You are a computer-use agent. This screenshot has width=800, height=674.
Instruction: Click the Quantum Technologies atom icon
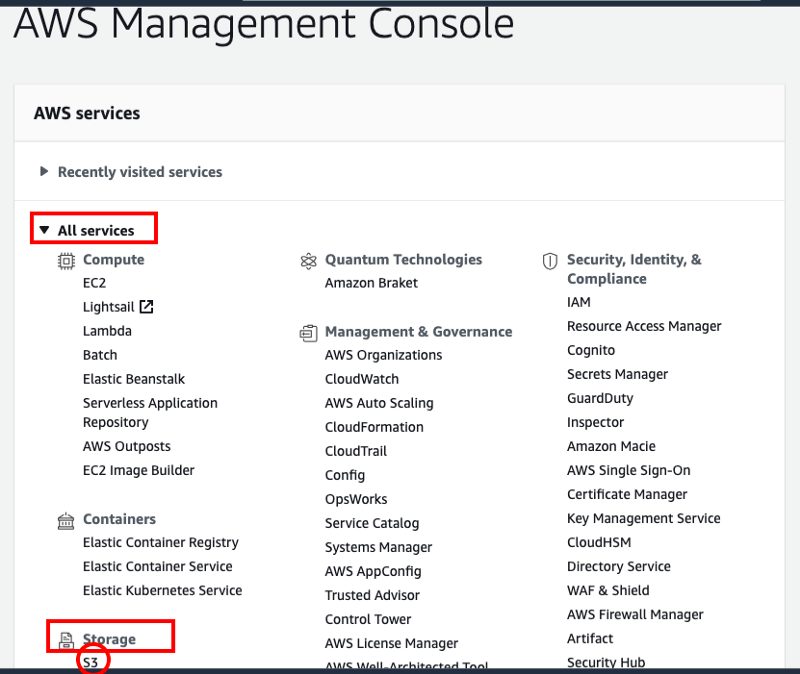point(309,261)
